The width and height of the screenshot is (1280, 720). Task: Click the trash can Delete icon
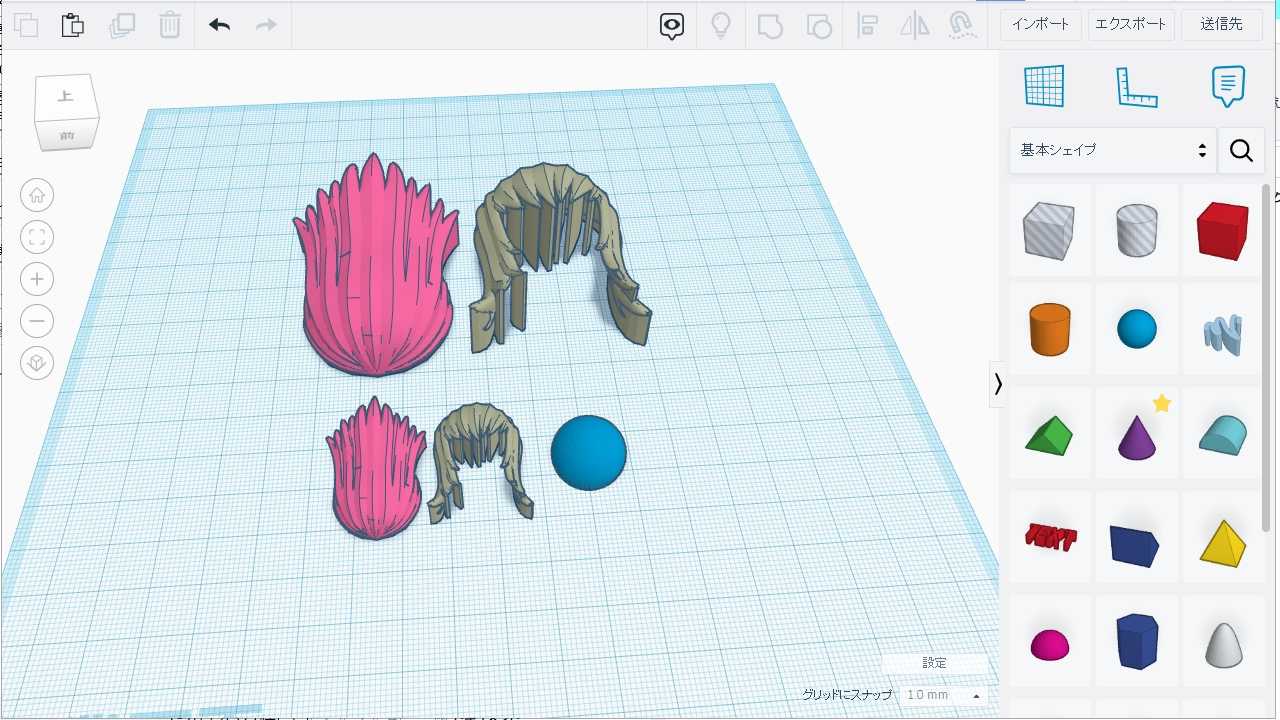pos(170,25)
